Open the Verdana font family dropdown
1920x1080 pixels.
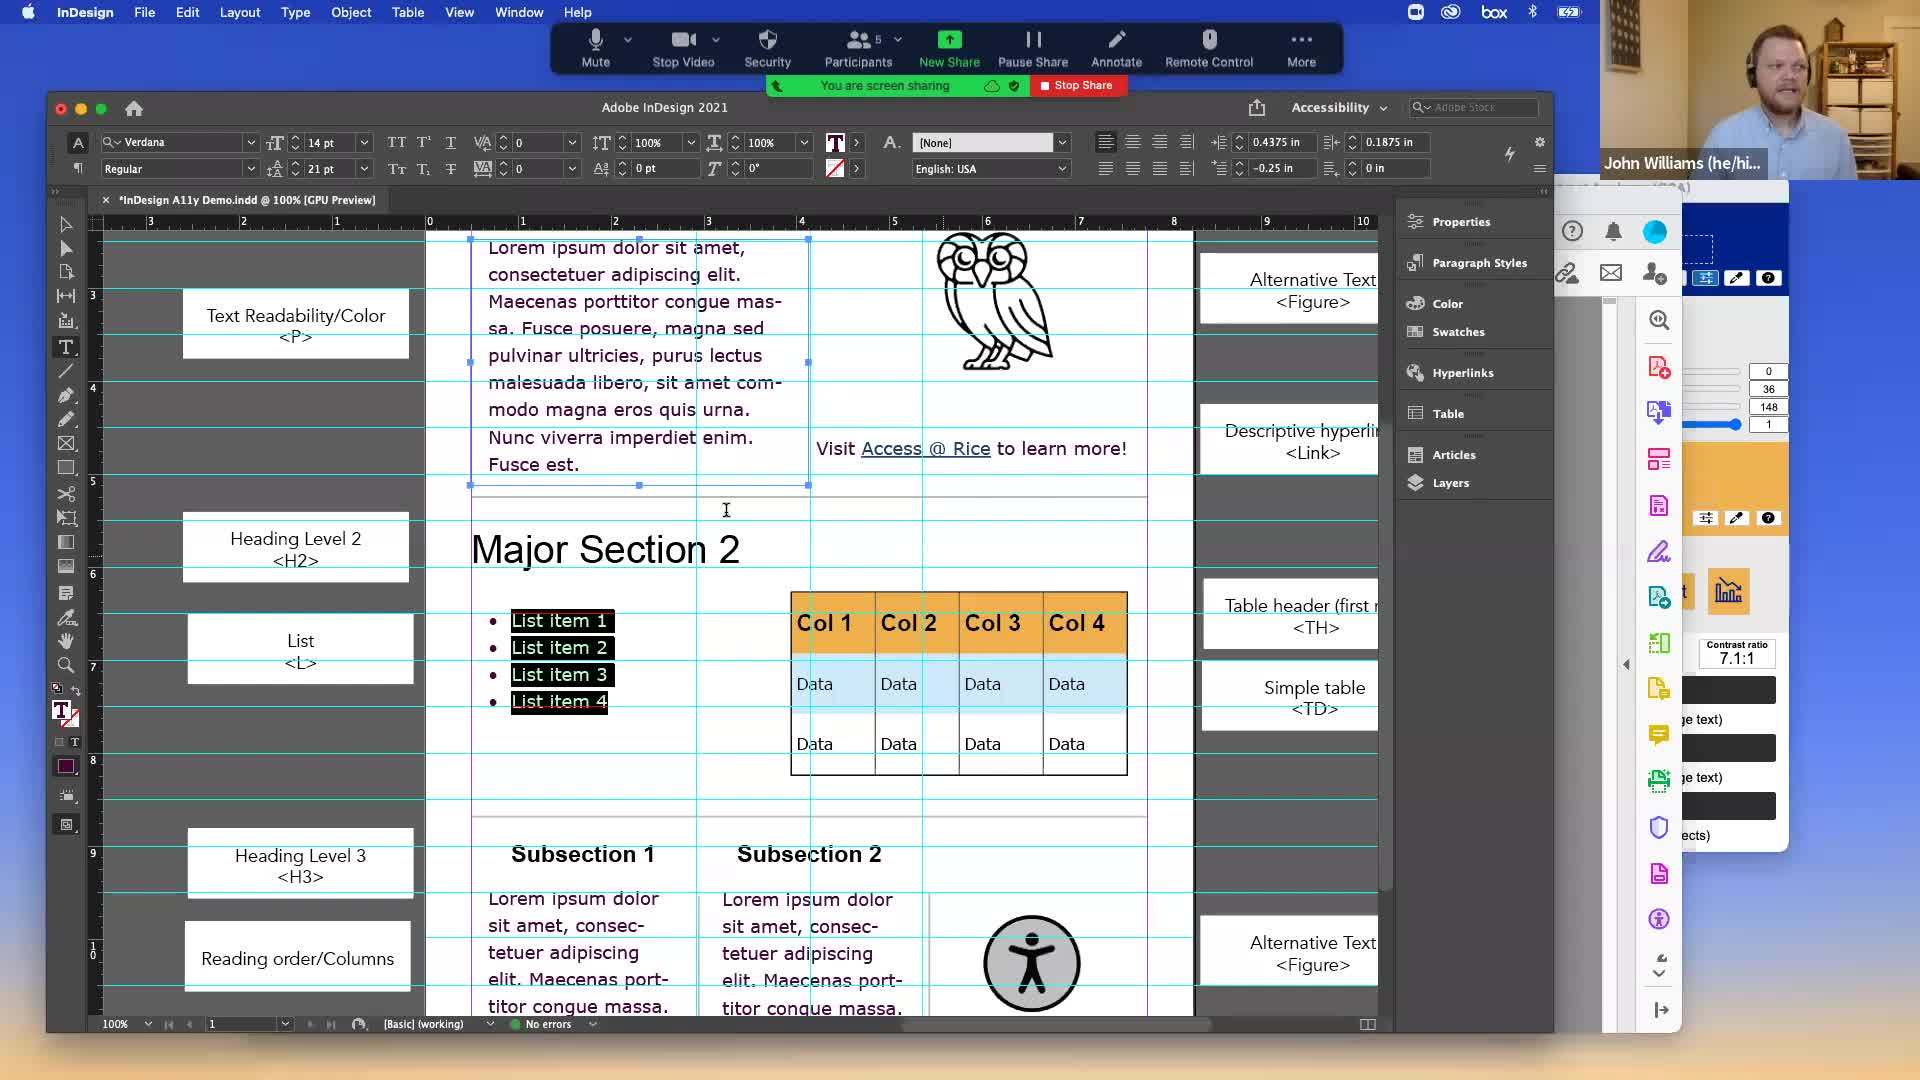pos(251,142)
